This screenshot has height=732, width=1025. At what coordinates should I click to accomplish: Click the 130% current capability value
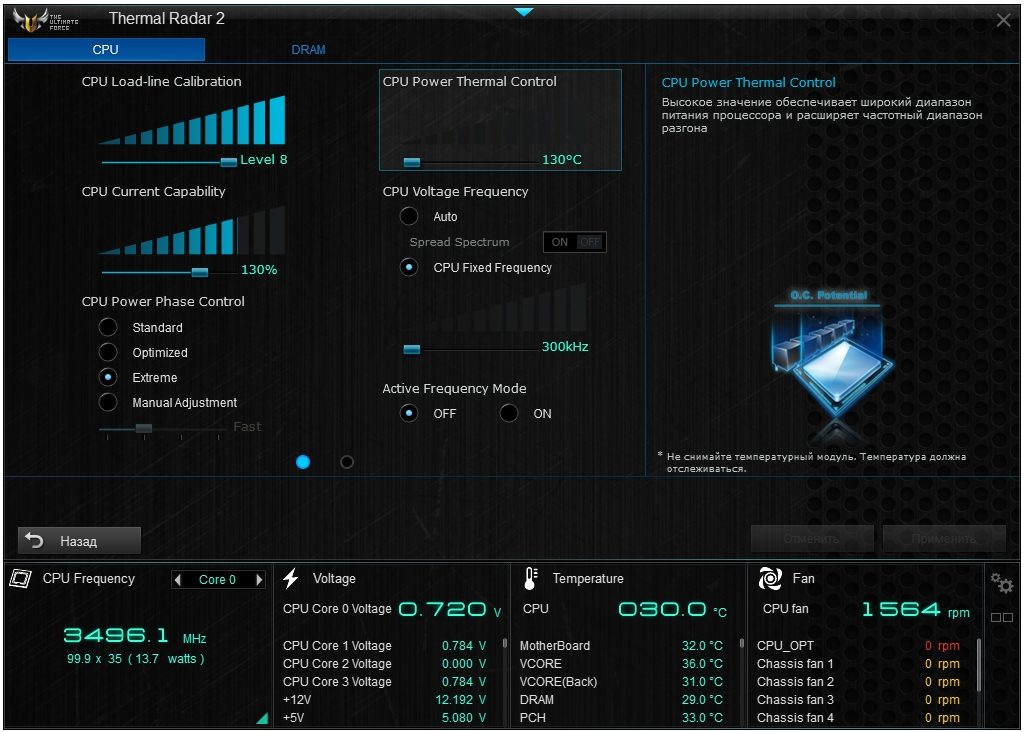point(260,269)
